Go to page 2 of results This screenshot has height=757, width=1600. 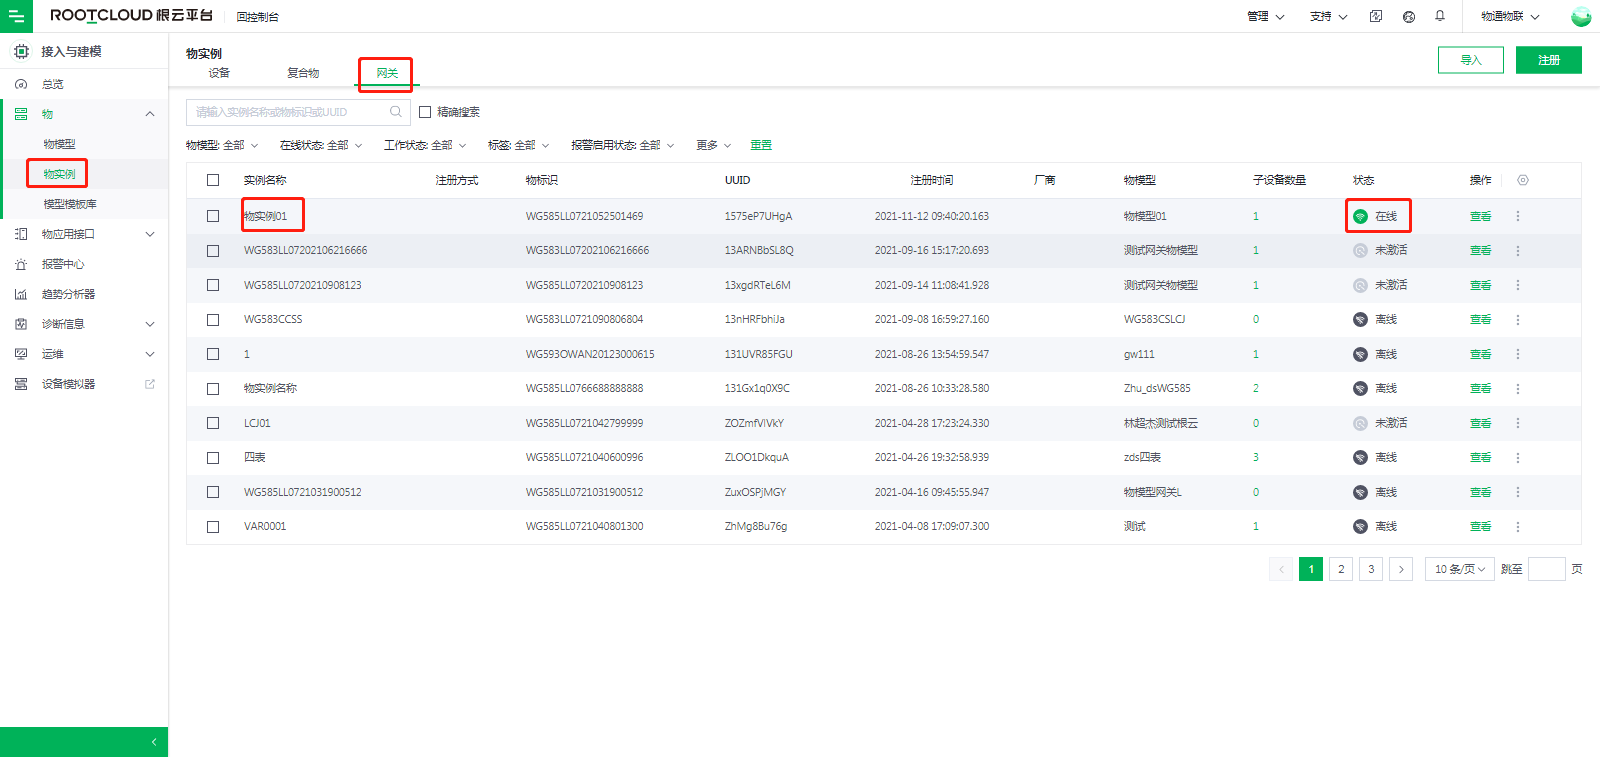(1341, 569)
